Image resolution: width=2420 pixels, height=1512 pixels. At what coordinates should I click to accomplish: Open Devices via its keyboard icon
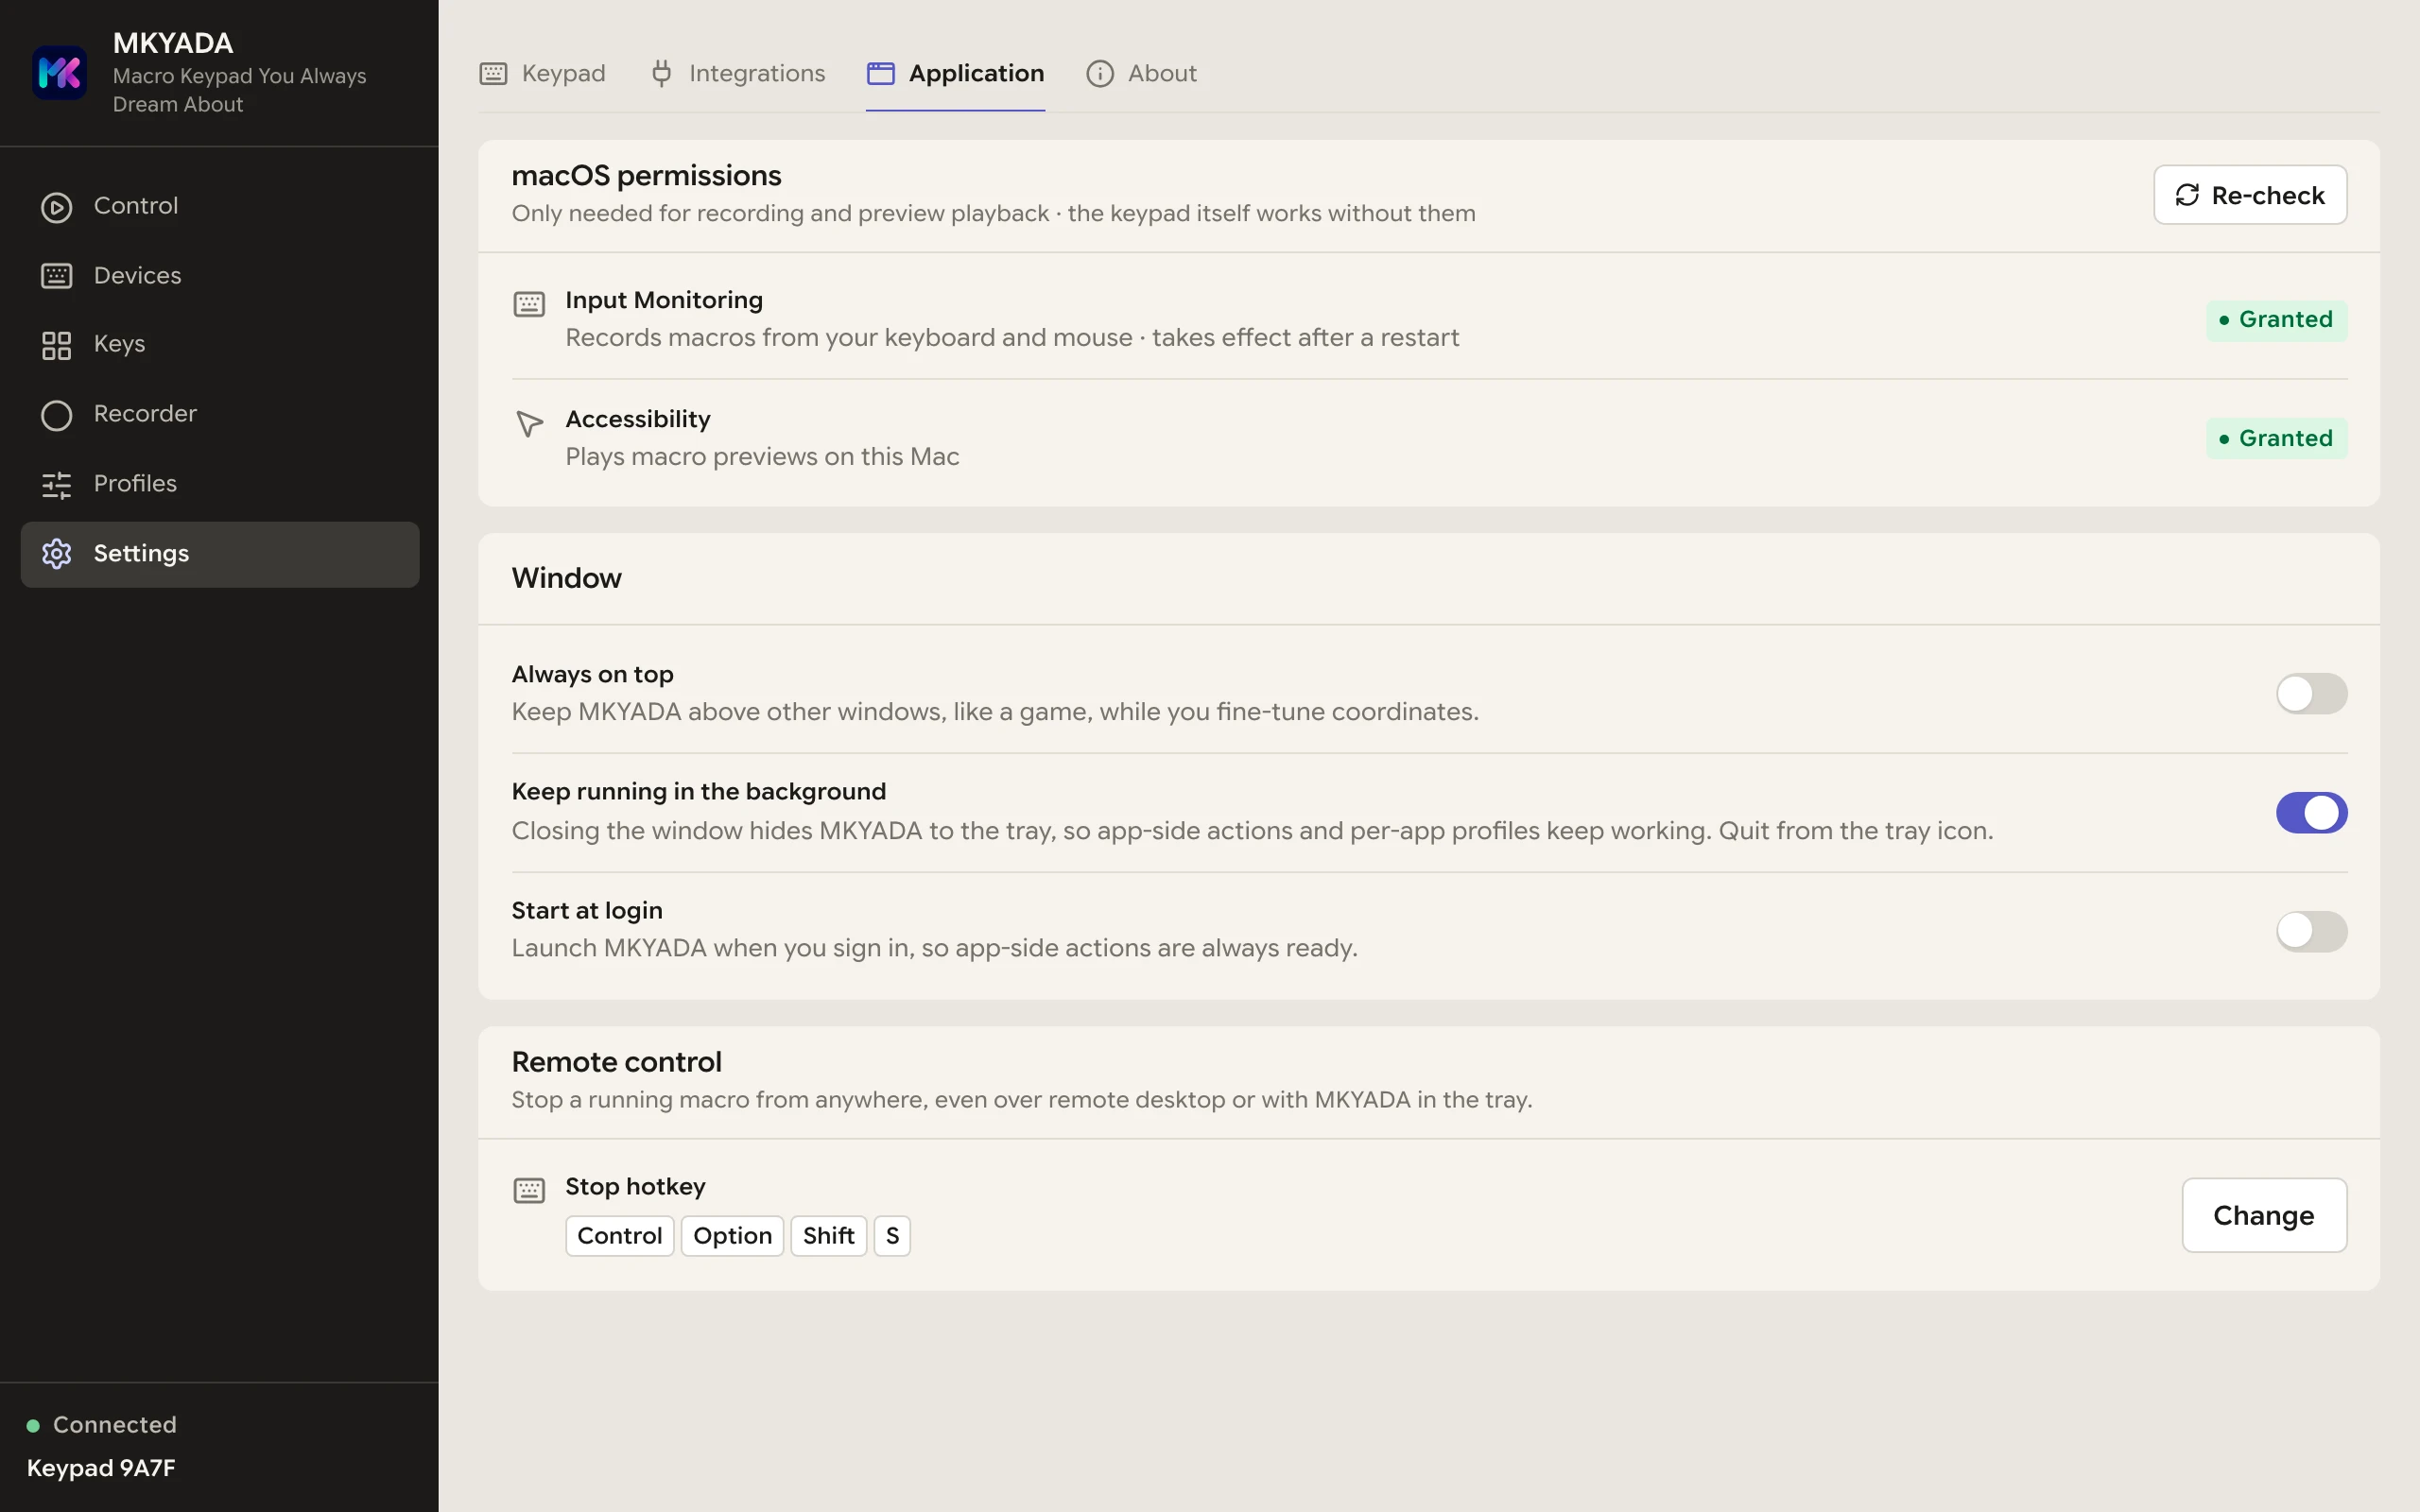[x=56, y=276]
